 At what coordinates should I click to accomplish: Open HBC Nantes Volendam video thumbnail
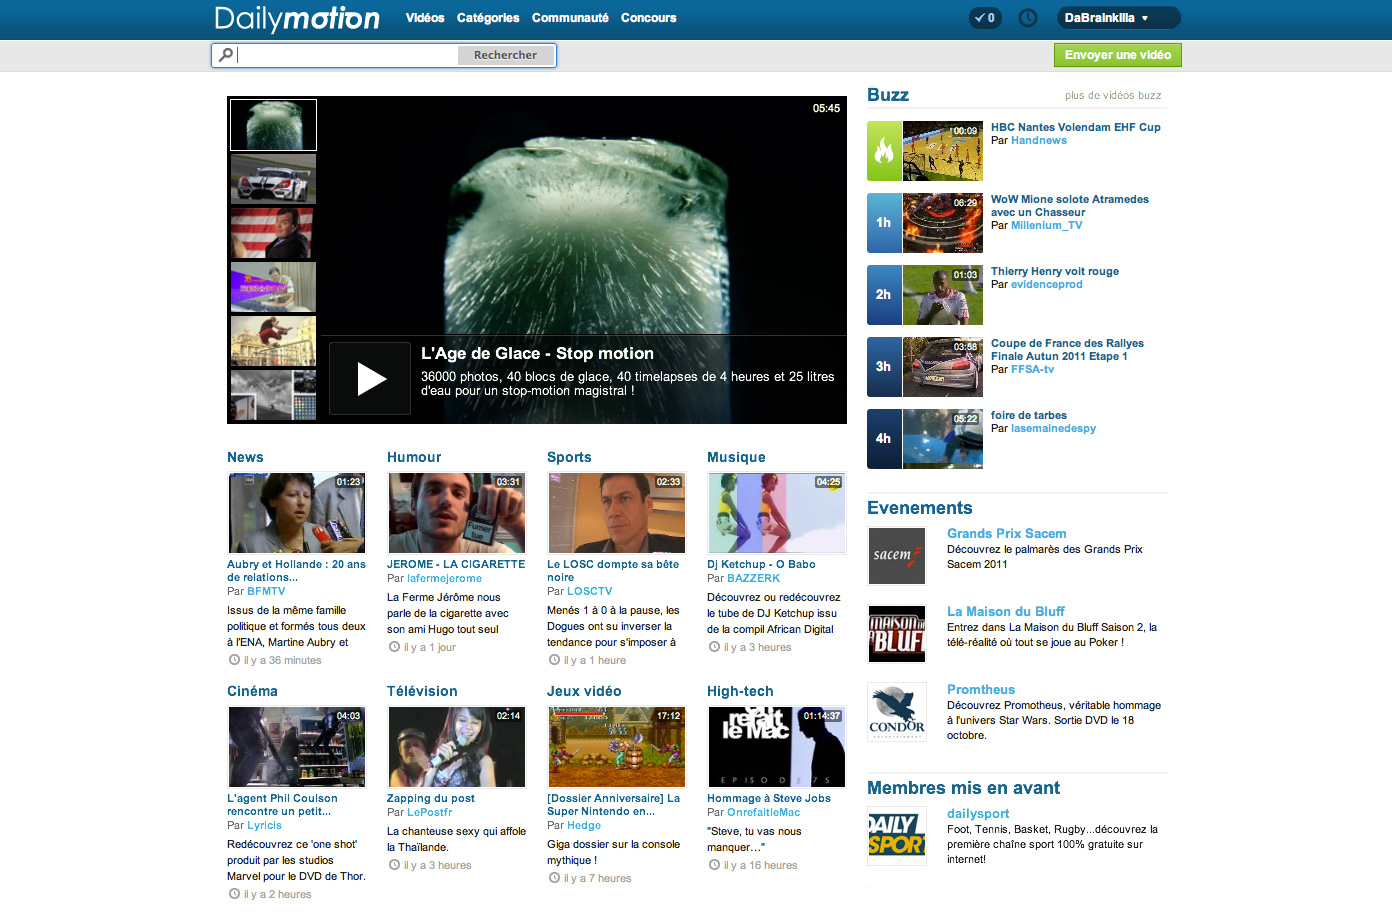tap(943, 151)
